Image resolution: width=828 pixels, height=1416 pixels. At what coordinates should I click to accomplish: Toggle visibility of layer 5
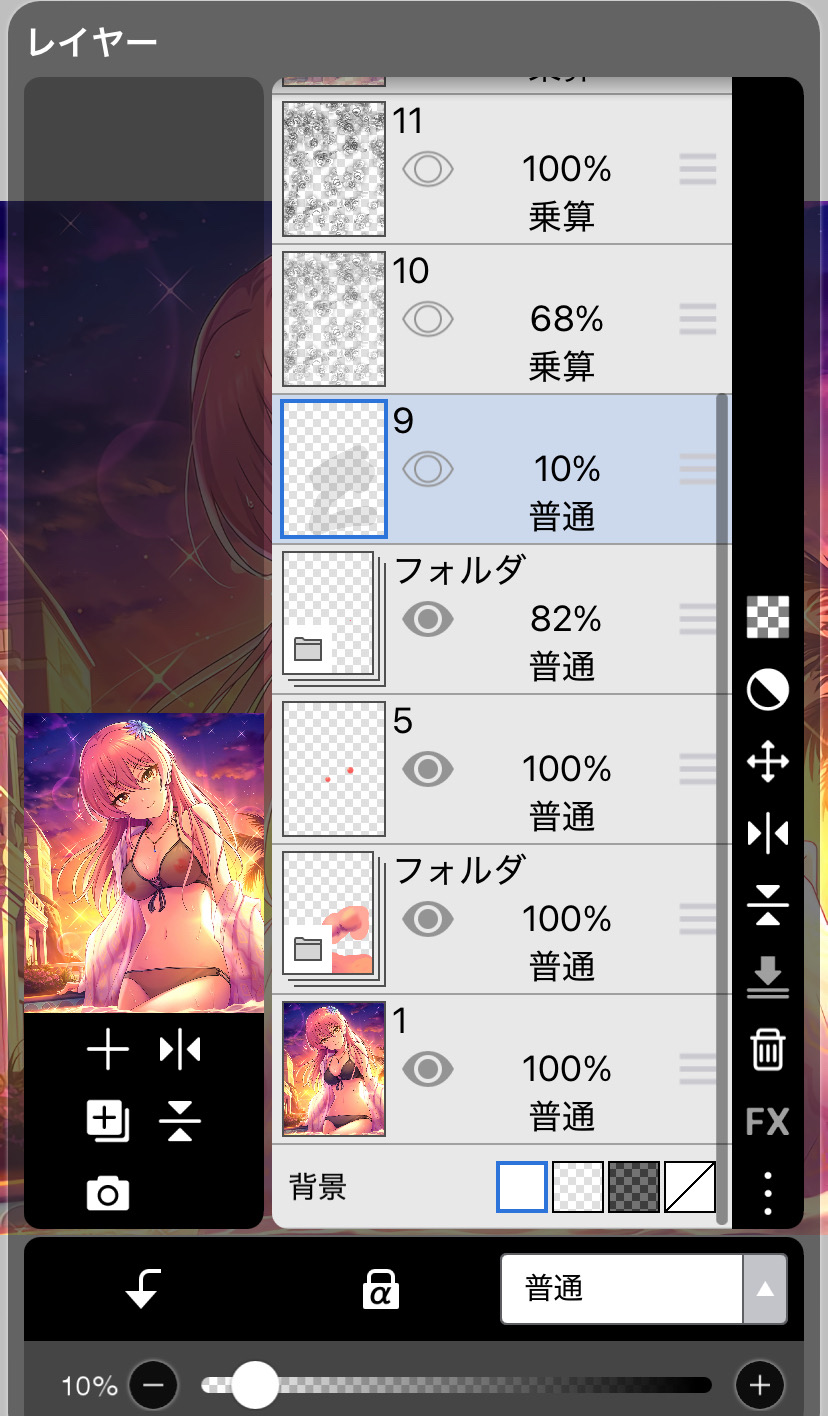point(428,769)
